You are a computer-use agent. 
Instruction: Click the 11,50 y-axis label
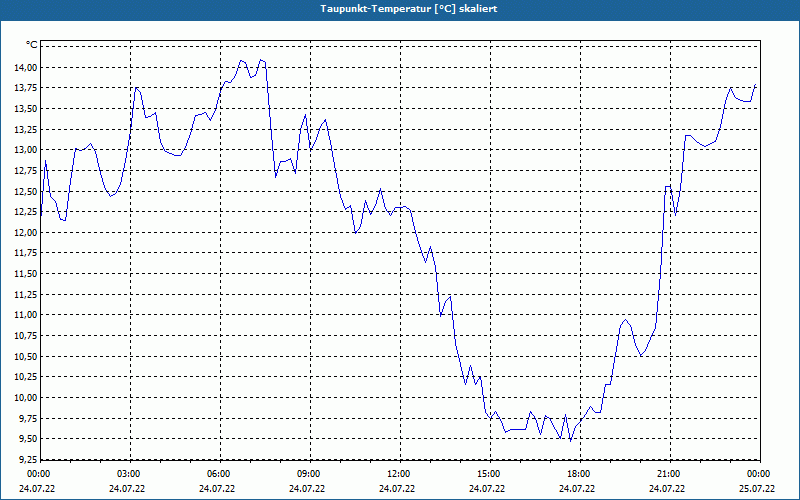tap(26, 274)
